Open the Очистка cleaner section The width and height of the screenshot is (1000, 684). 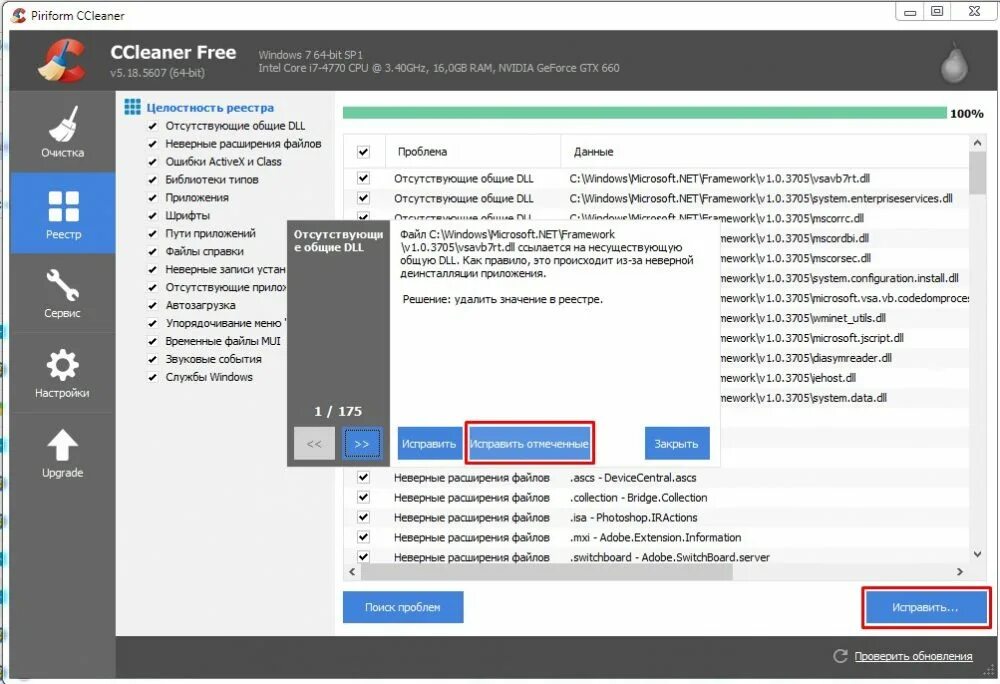[62, 132]
